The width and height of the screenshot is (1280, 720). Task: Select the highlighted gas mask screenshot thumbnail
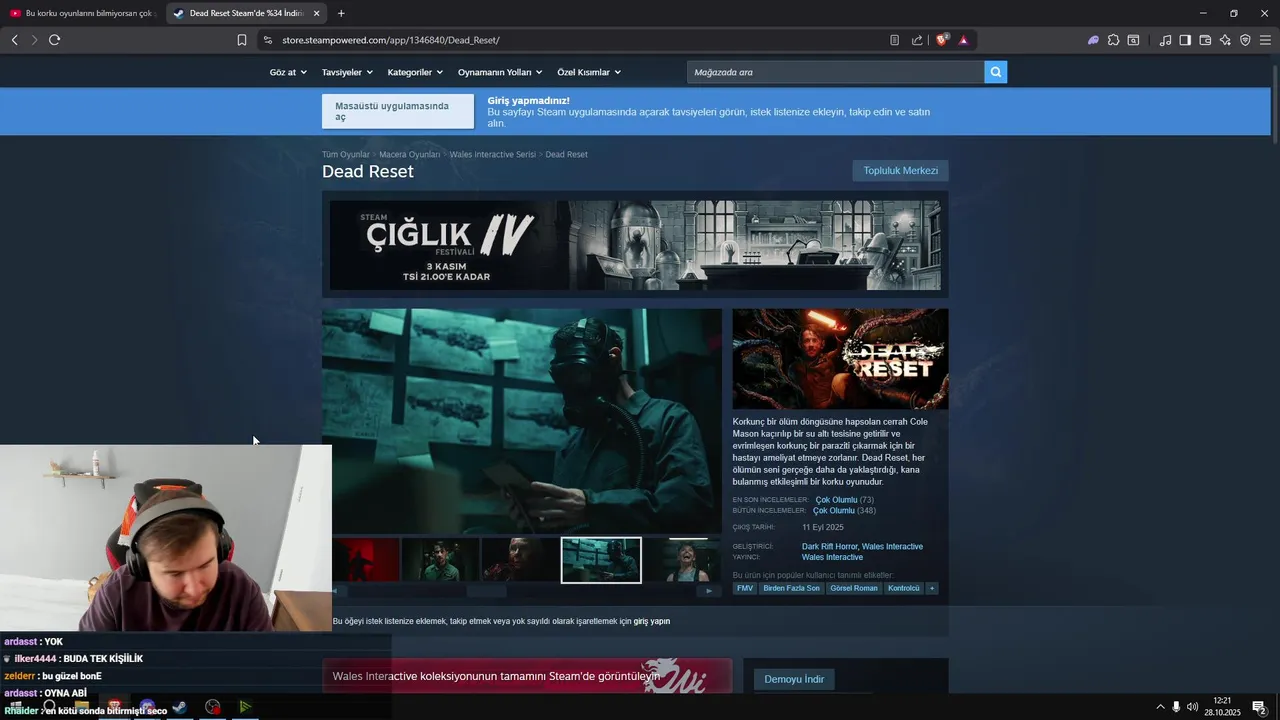click(x=601, y=560)
